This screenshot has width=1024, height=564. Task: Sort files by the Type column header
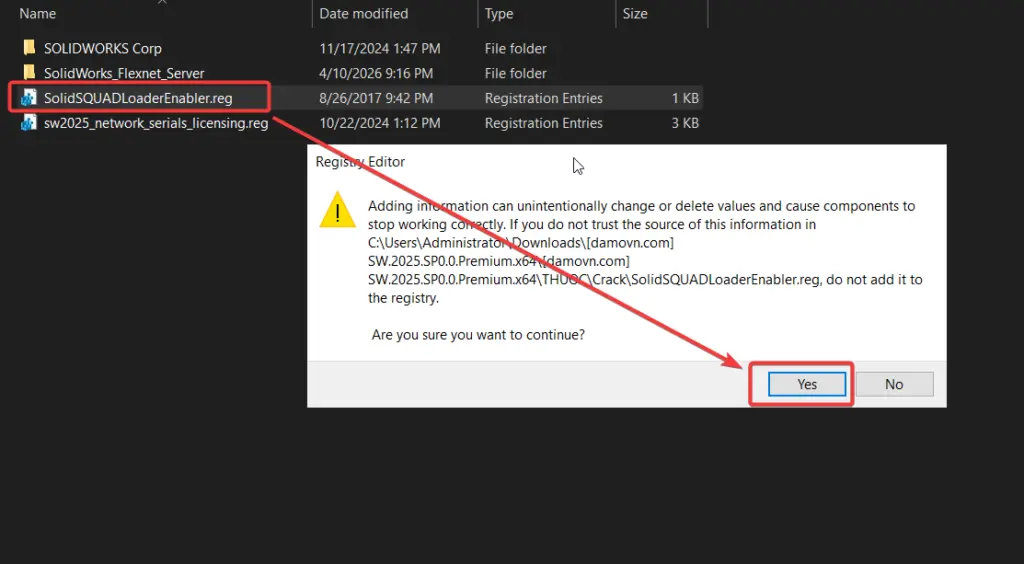pos(499,14)
